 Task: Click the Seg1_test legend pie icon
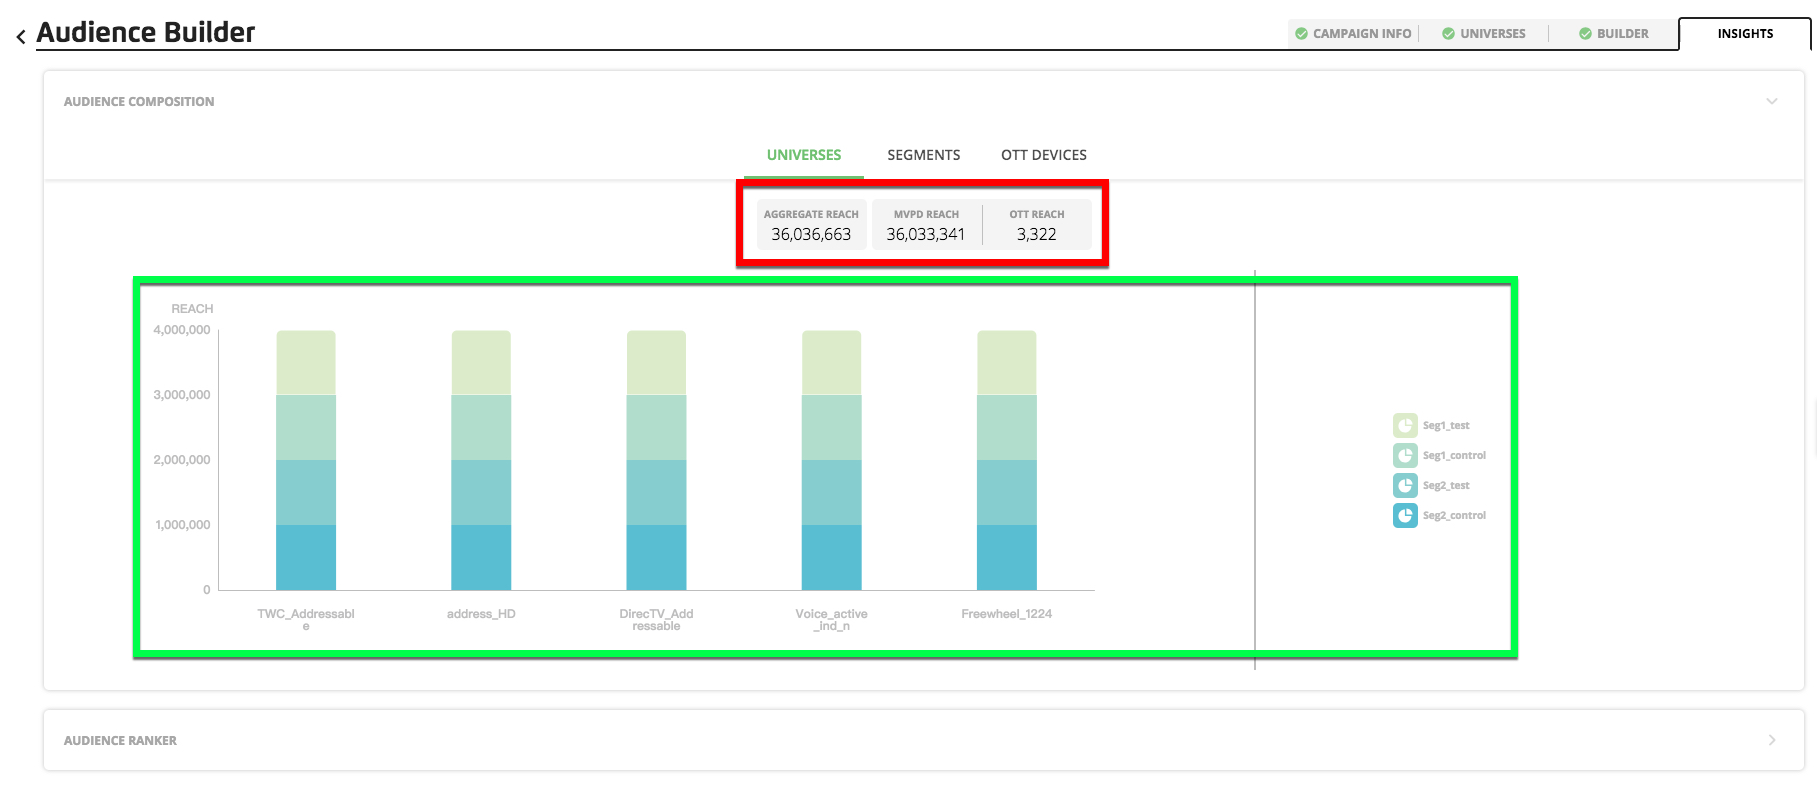coord(1405,425)
